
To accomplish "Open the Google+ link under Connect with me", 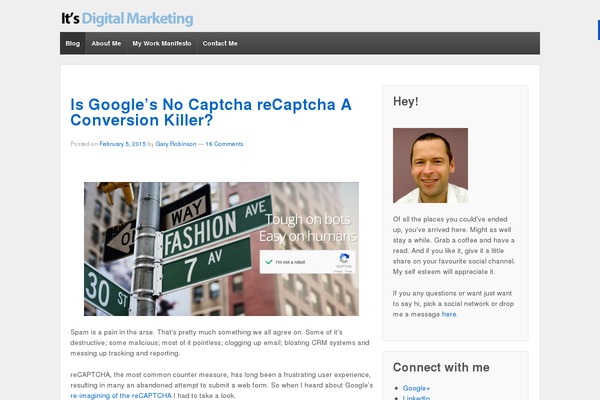I will 416,388.
